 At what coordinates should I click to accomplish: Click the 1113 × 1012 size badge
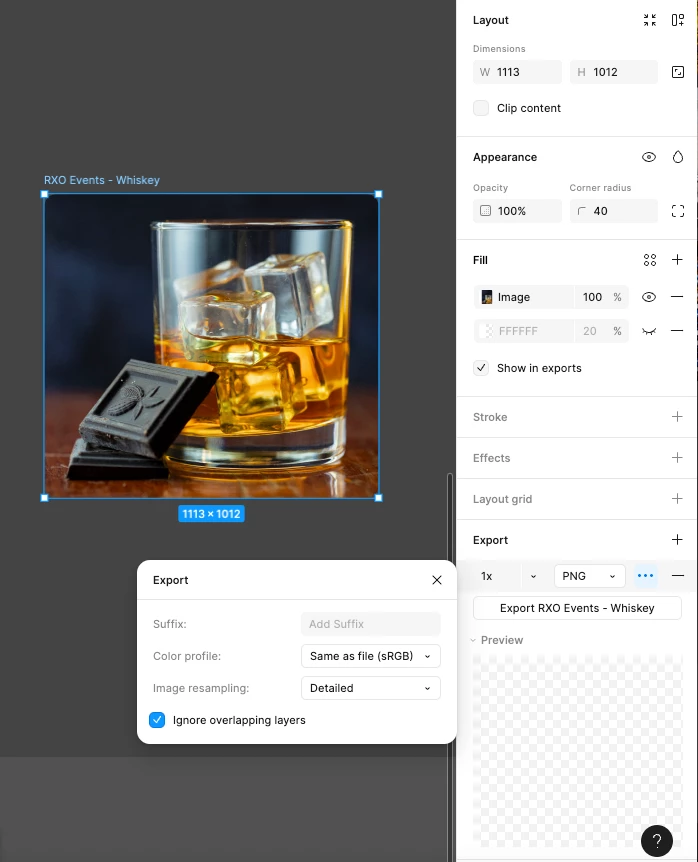click(x=211, y=513)
